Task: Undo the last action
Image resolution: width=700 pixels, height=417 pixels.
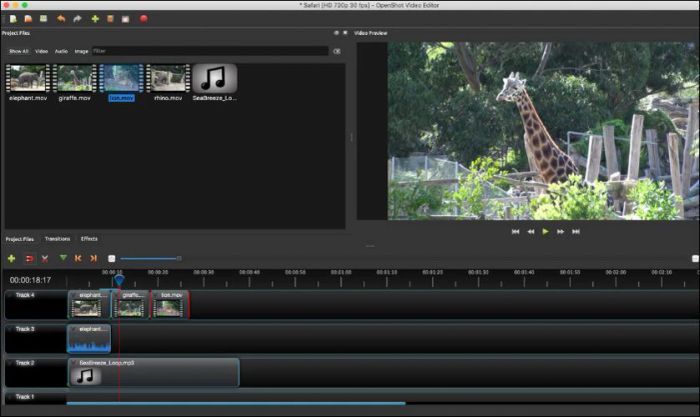Action: pos(61,19)
